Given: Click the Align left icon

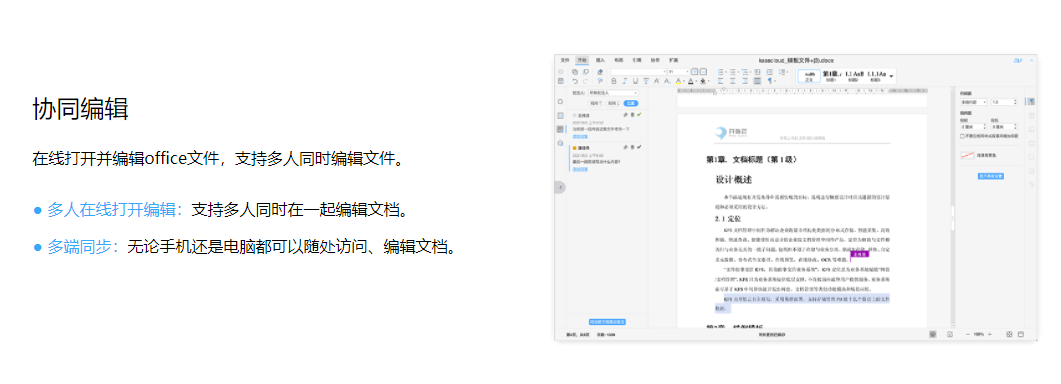Looking at the screenshot, I should pos(721,81).
